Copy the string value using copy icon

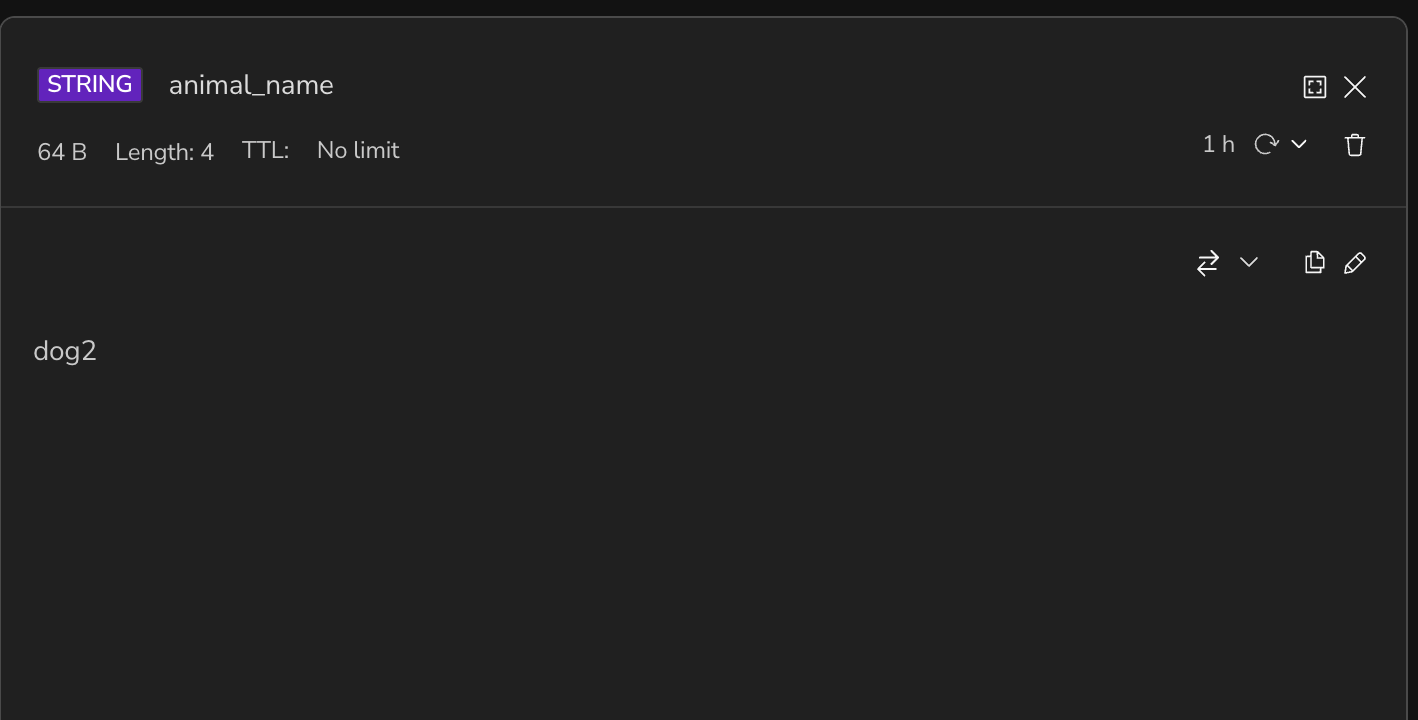(1315, 262)
